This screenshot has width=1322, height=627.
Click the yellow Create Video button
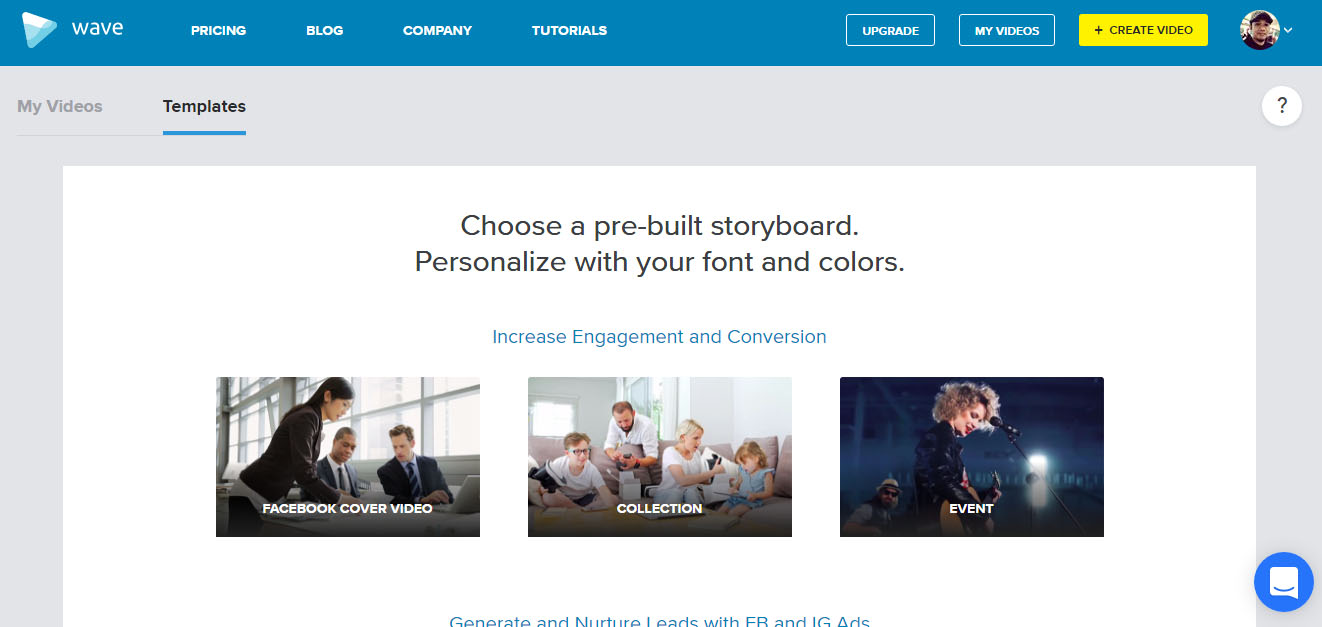coord(1143,30)
